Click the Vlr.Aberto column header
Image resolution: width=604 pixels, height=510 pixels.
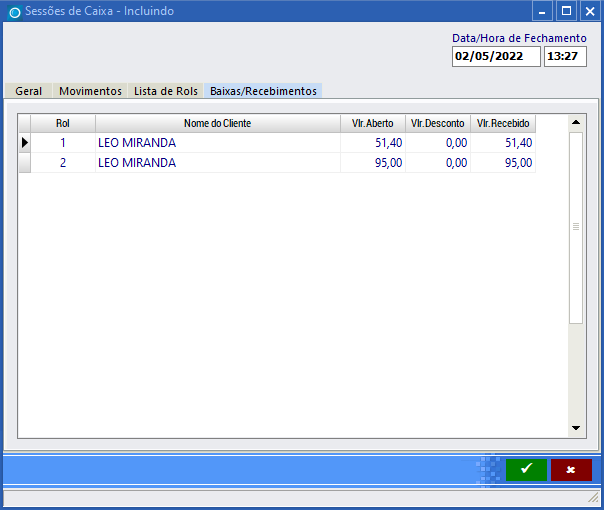(372, 123)
